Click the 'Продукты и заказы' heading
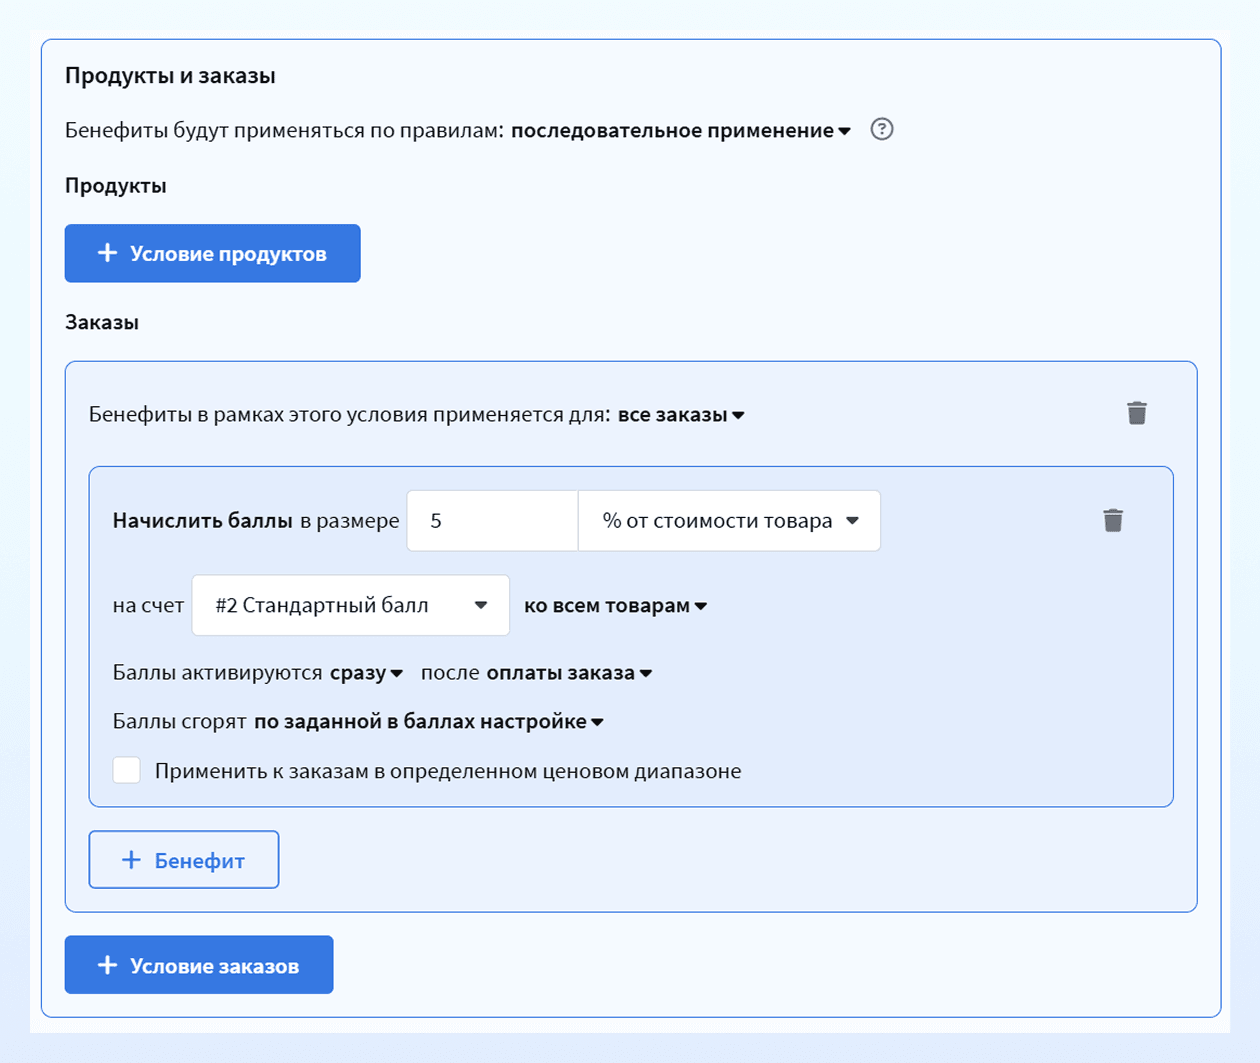This screenshot has width=1260, height=1063. coord(170,76)
